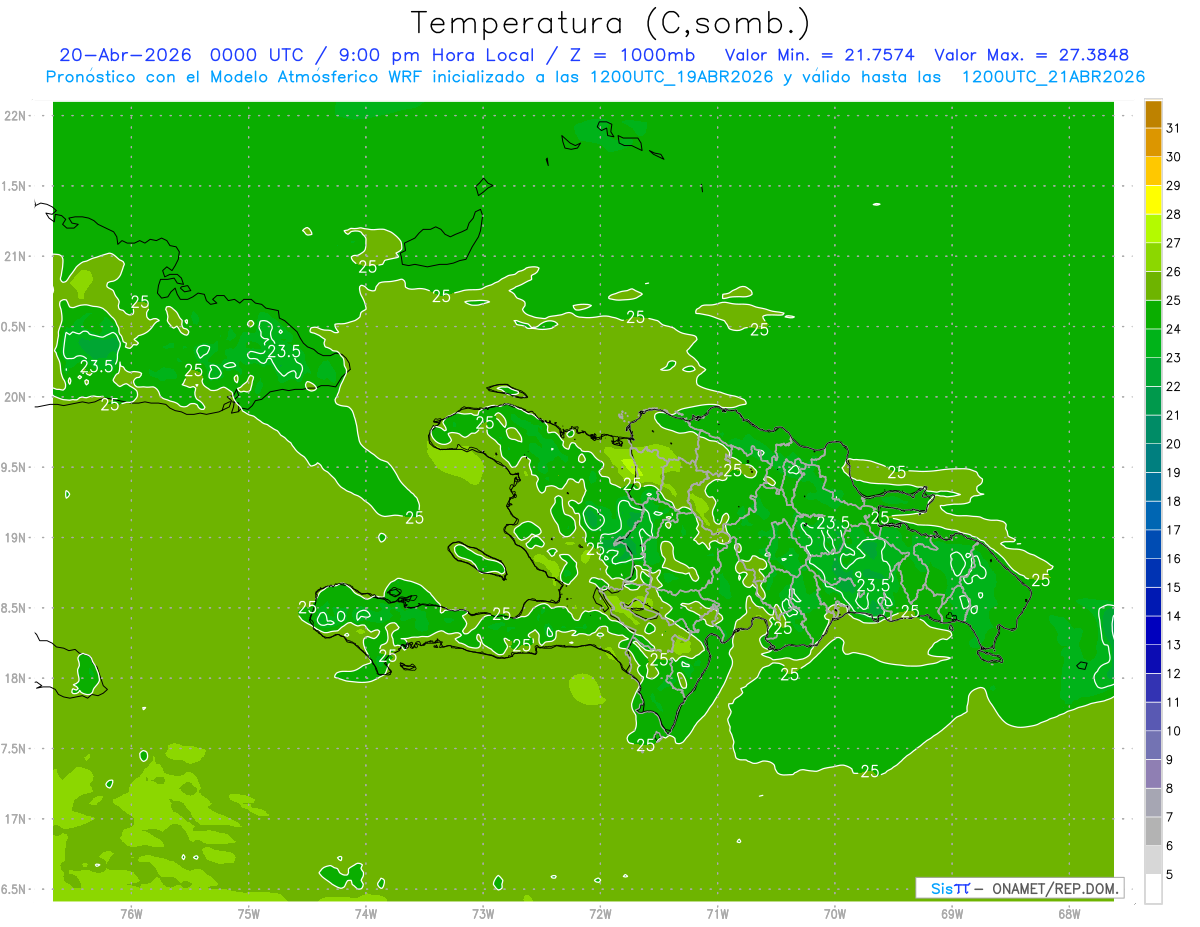Click the gray 6 degree legend swatch
The image size is (1200, 927).
click(1153, 831)
